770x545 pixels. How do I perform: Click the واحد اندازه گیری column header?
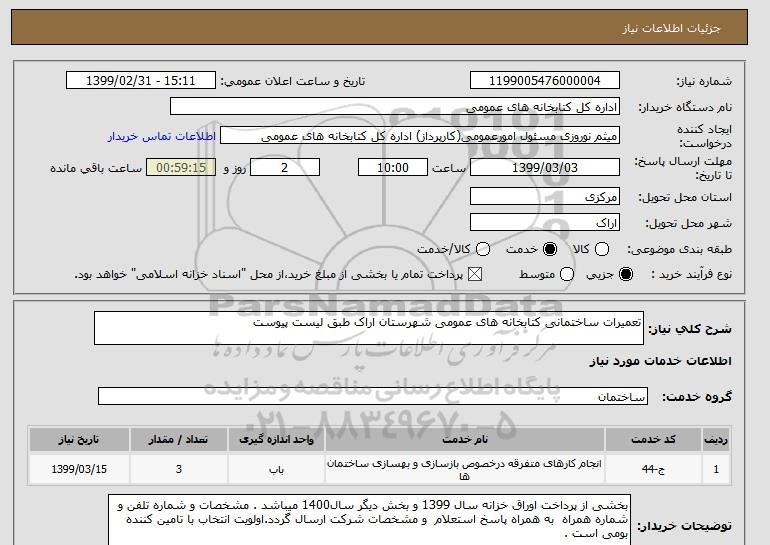tap(276, 439)
